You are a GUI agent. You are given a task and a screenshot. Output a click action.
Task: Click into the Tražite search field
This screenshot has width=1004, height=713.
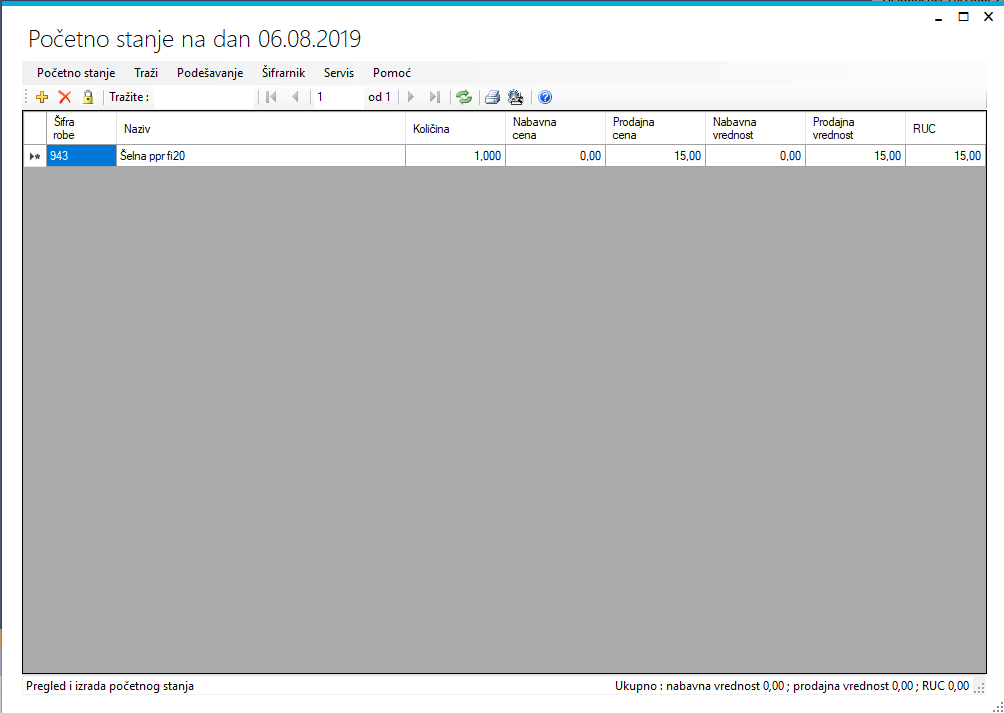point(200,97)
